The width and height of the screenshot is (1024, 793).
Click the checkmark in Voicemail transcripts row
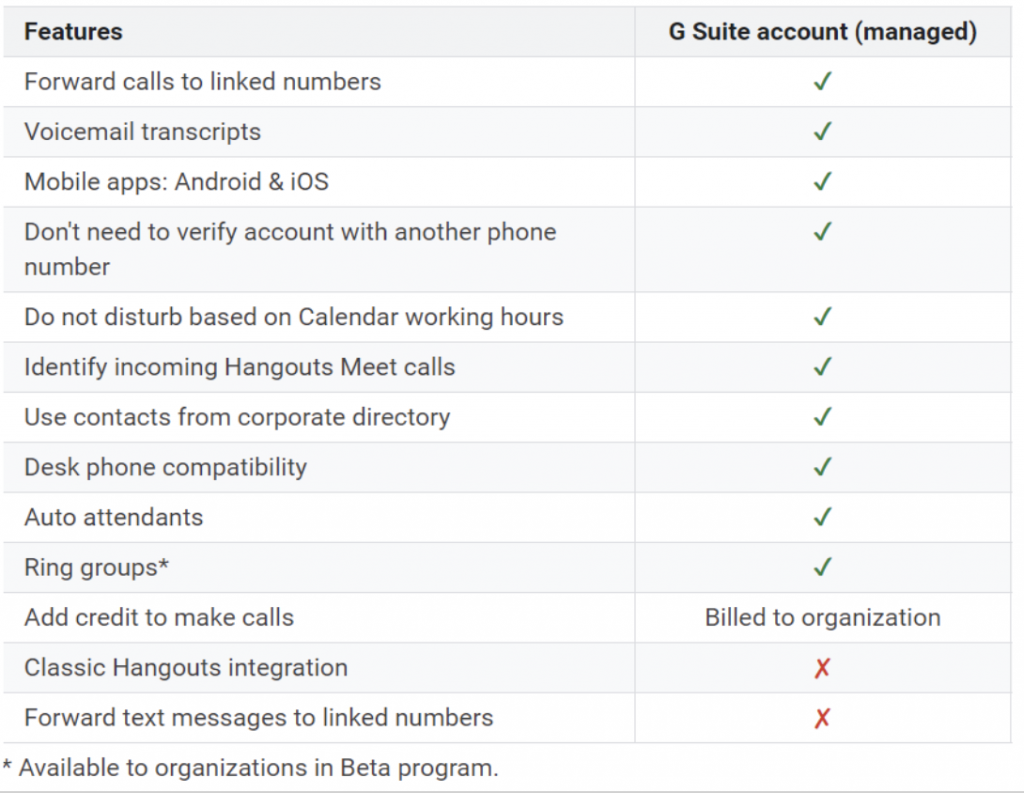[822, 131]
